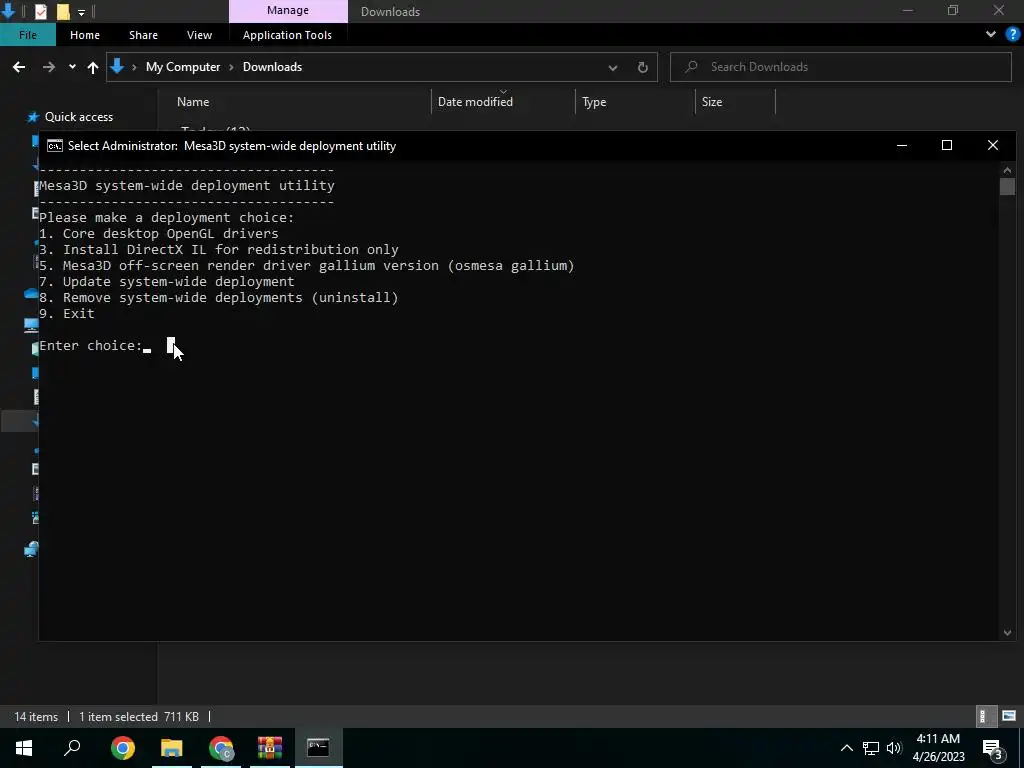Screen dimensions: 1024x768
Task: Click the console scroll up arrow
Action: (1007, 170)
